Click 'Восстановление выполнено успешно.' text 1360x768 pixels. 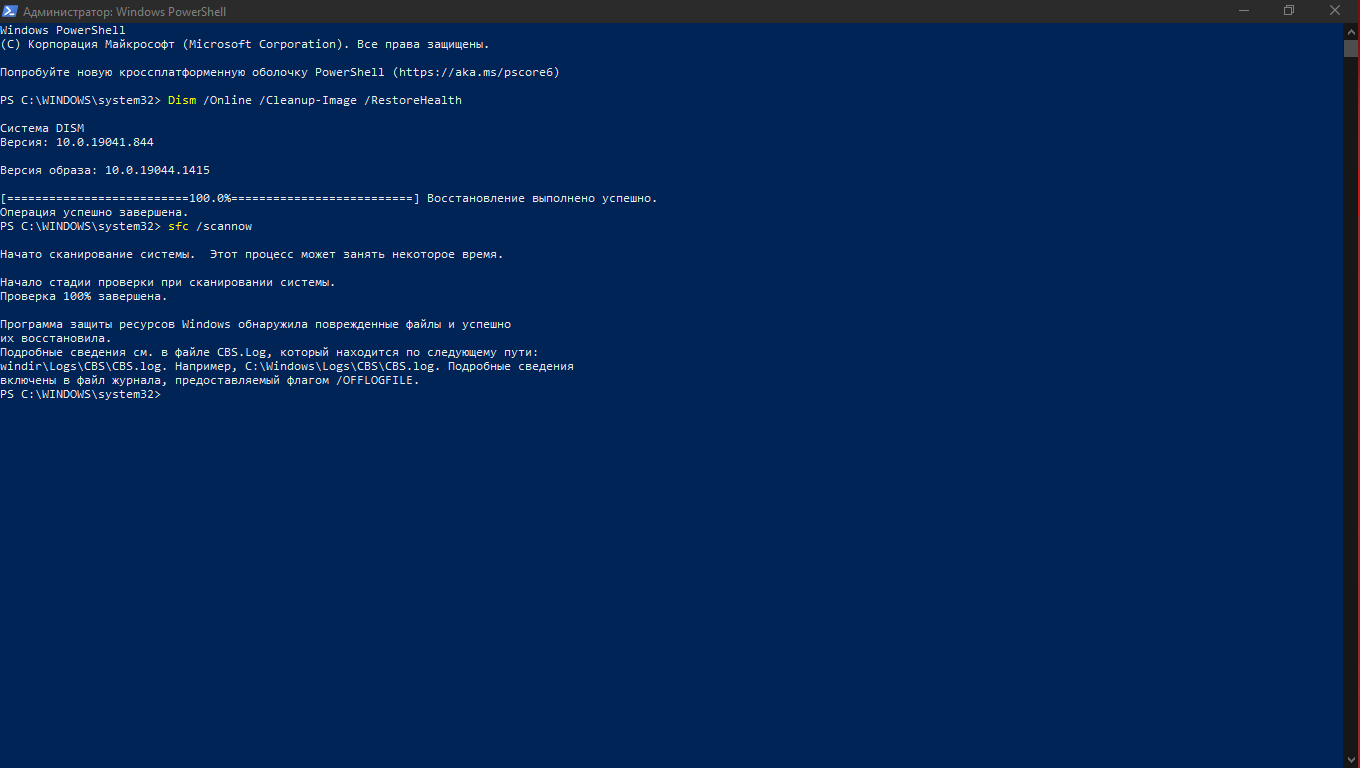[542, 199]
